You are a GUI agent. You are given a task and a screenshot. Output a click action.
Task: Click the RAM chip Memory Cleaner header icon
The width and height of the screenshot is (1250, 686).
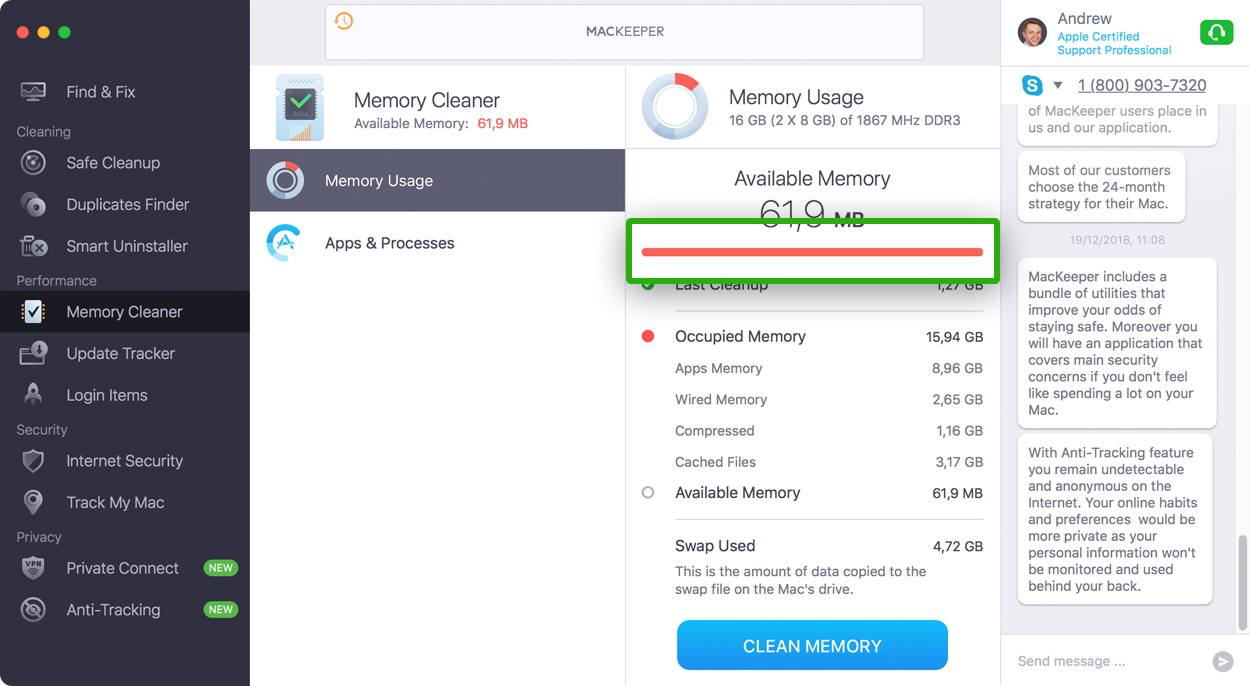[300, 108]
